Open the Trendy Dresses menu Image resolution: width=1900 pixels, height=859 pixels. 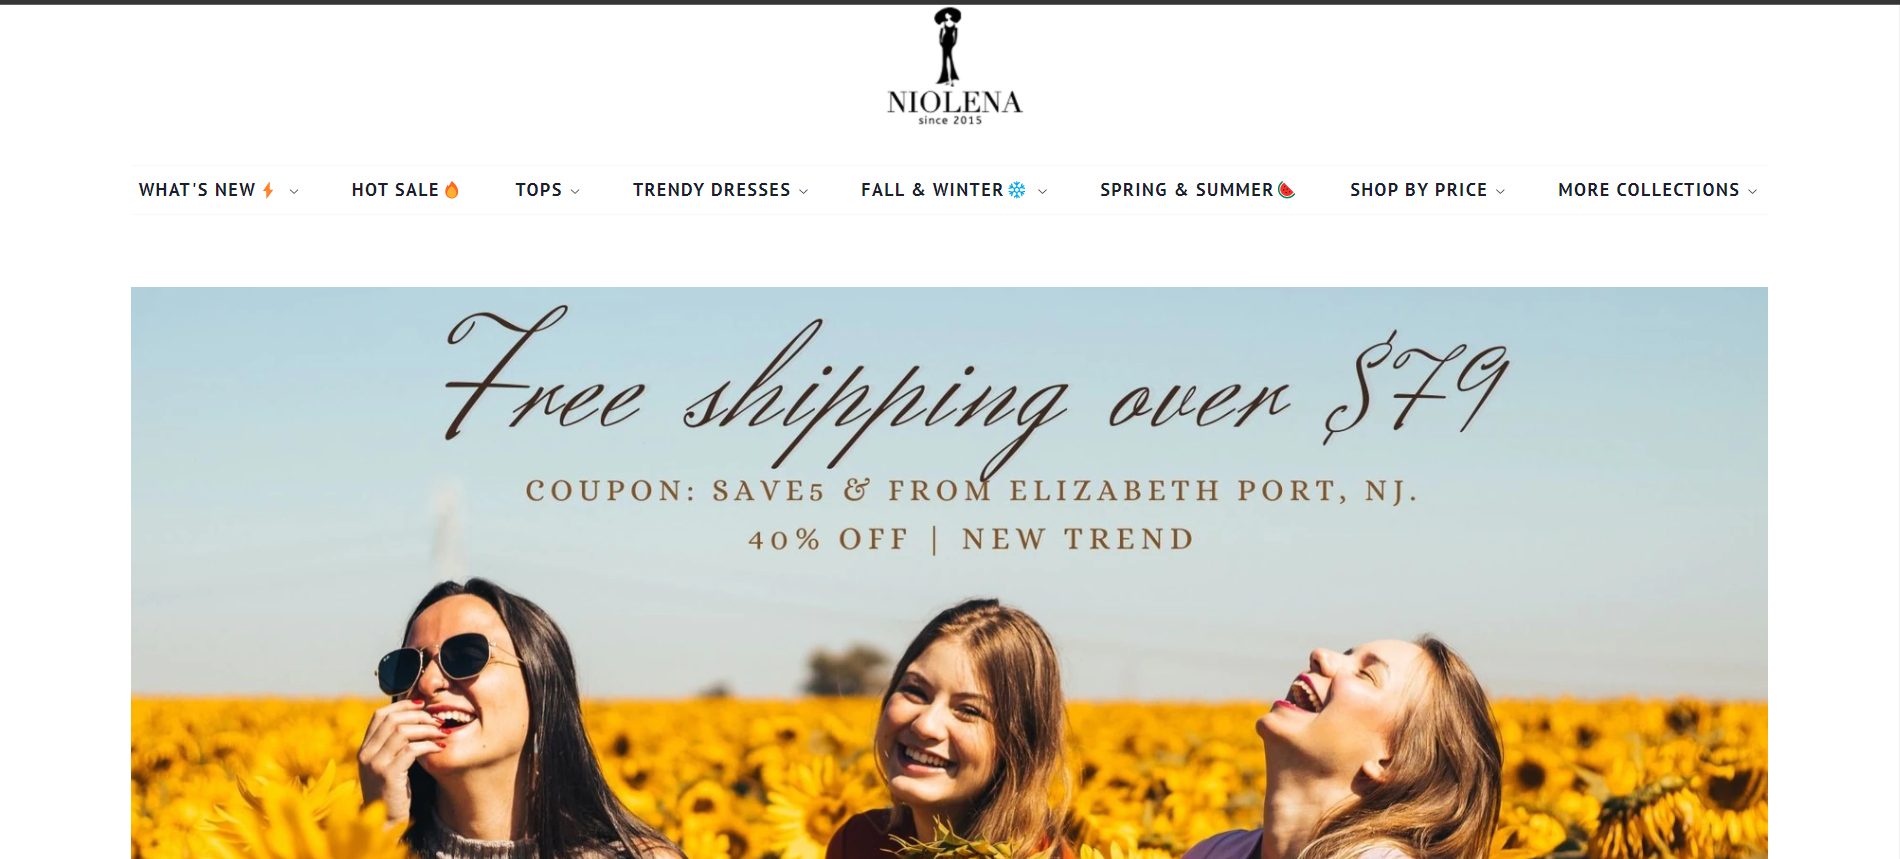click(711, 190)
